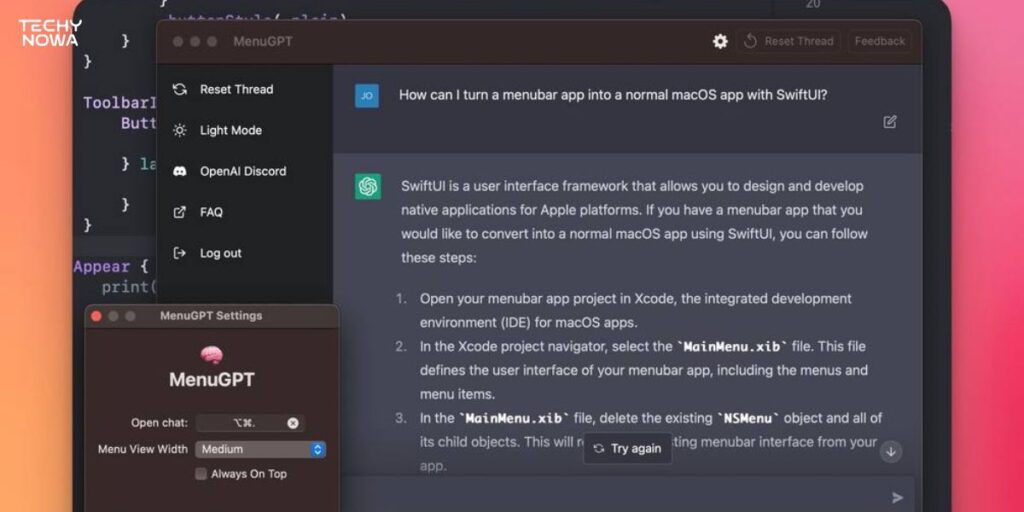Close the MenuGPT Settings window
Viewport: 1024px width, 512px height.
tap(96, 316)
